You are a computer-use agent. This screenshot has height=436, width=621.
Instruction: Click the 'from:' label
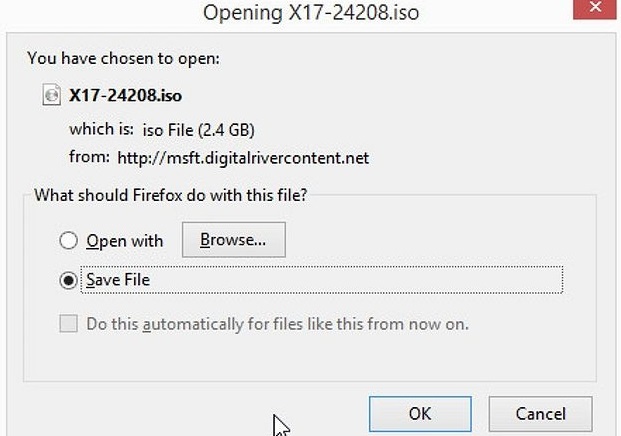coord(89,157)
